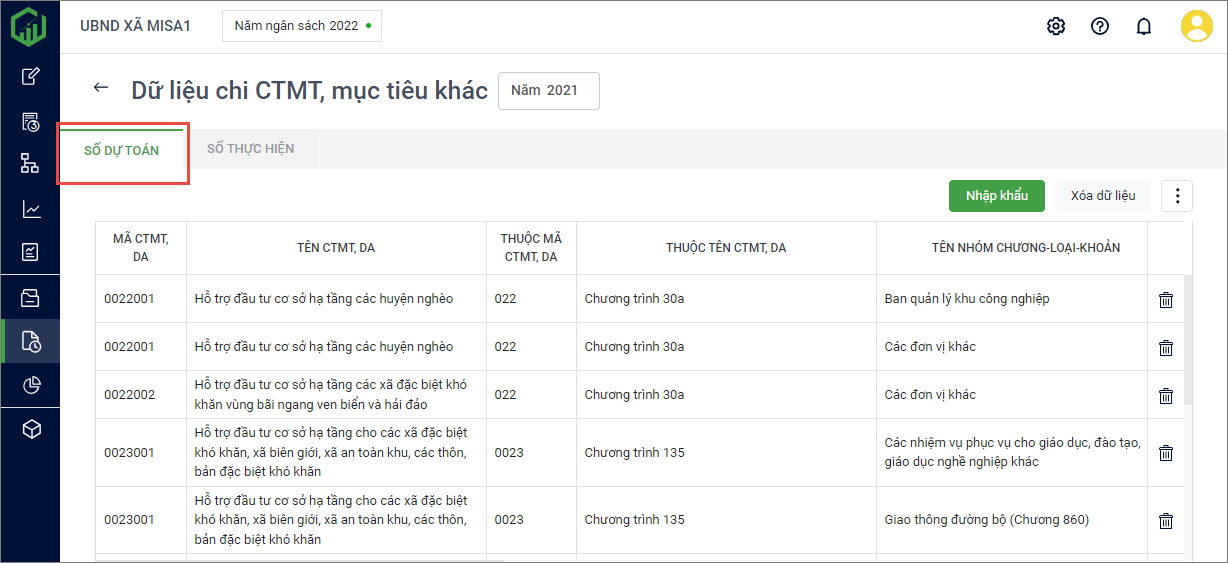Open the Năm 2021 year dropdown
The image size is (1228, 563).
(548, 90)
